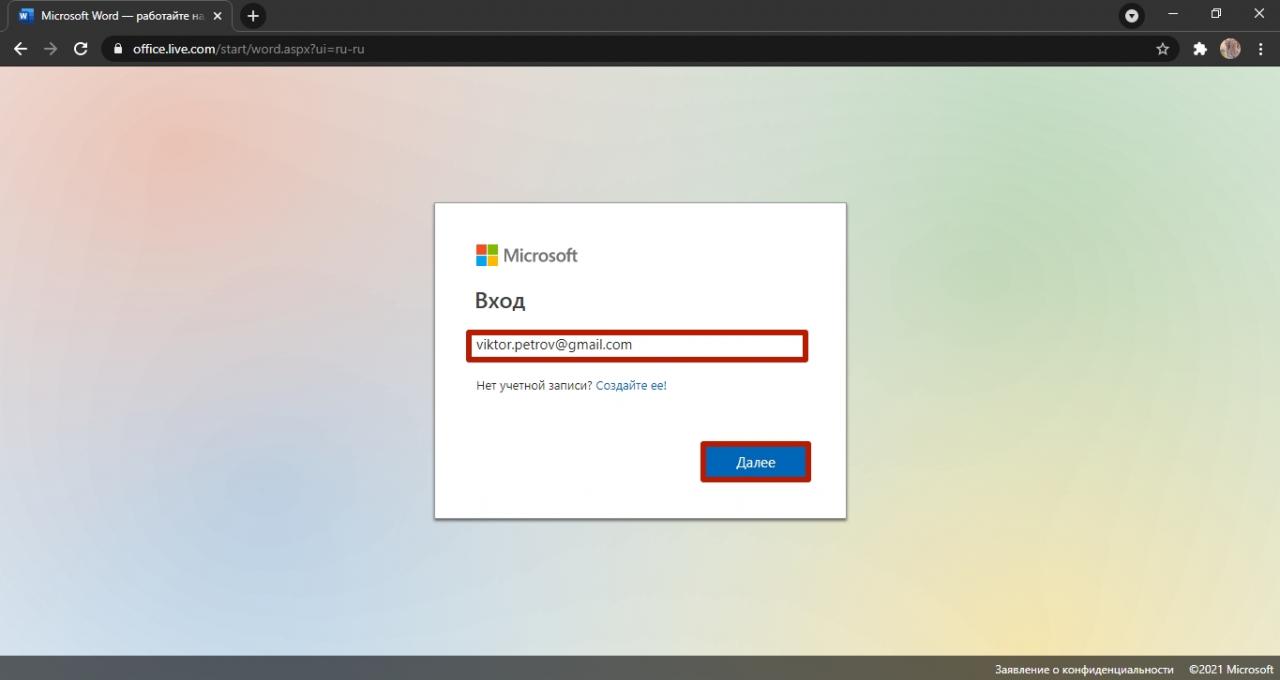
Task: Go back to the previous page
Action: pyautogui.click(x=20, y=49)
